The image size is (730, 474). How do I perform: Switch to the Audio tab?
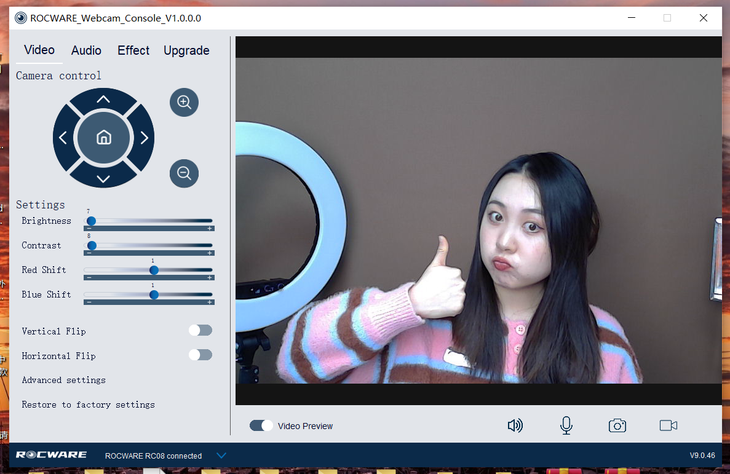pyautogui.click(x=86, y=50)
